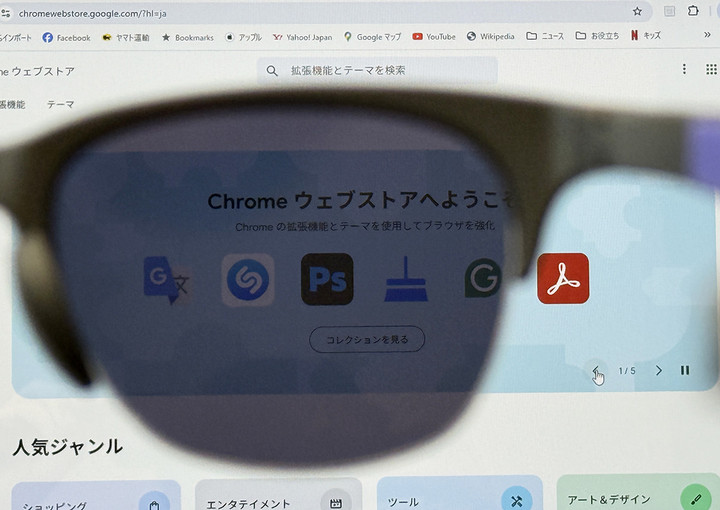Bookmark this page with star icon
Image resolution: width=720 pixels, height=510 pixels.
pos(637,11)
